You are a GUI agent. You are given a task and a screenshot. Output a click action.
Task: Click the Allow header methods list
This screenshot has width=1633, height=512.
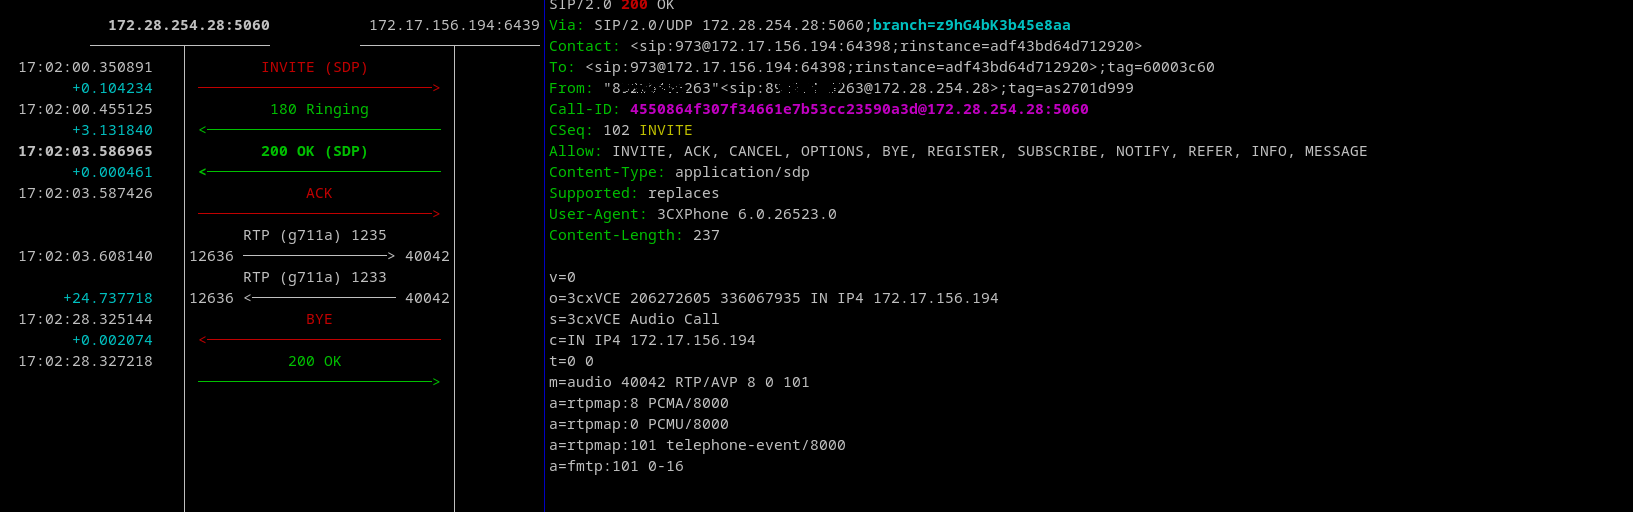point(988,152)
